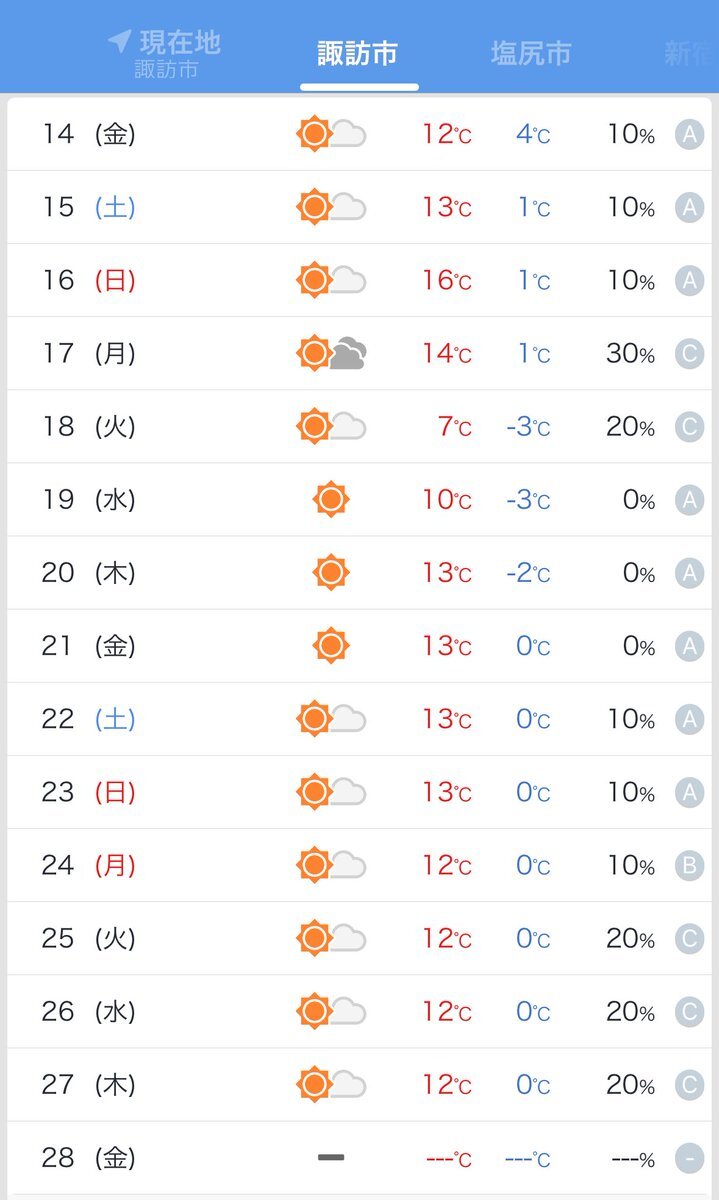Tap the reliability C badge on day 27
Viewport: 719px width, 1200px height.
click(x=689, y=1085)
